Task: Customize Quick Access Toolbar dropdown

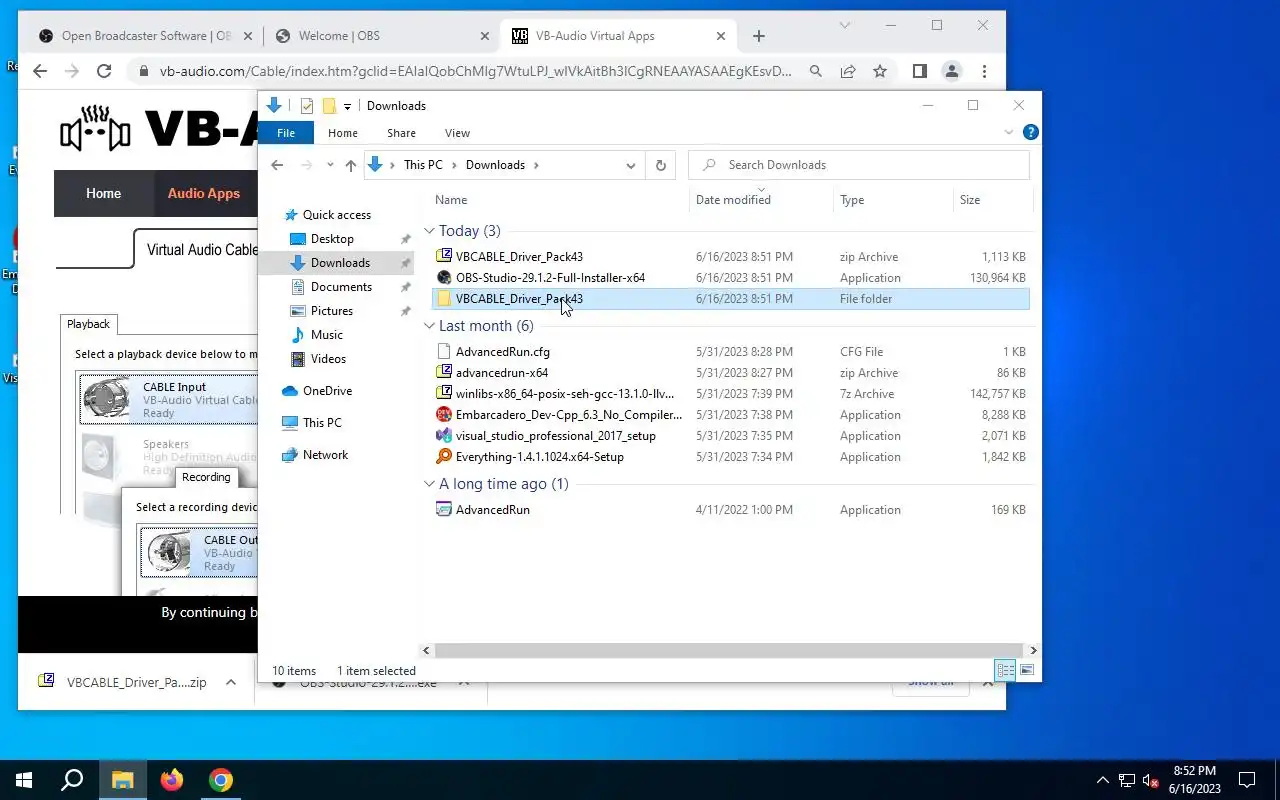Action: point(347,106)
